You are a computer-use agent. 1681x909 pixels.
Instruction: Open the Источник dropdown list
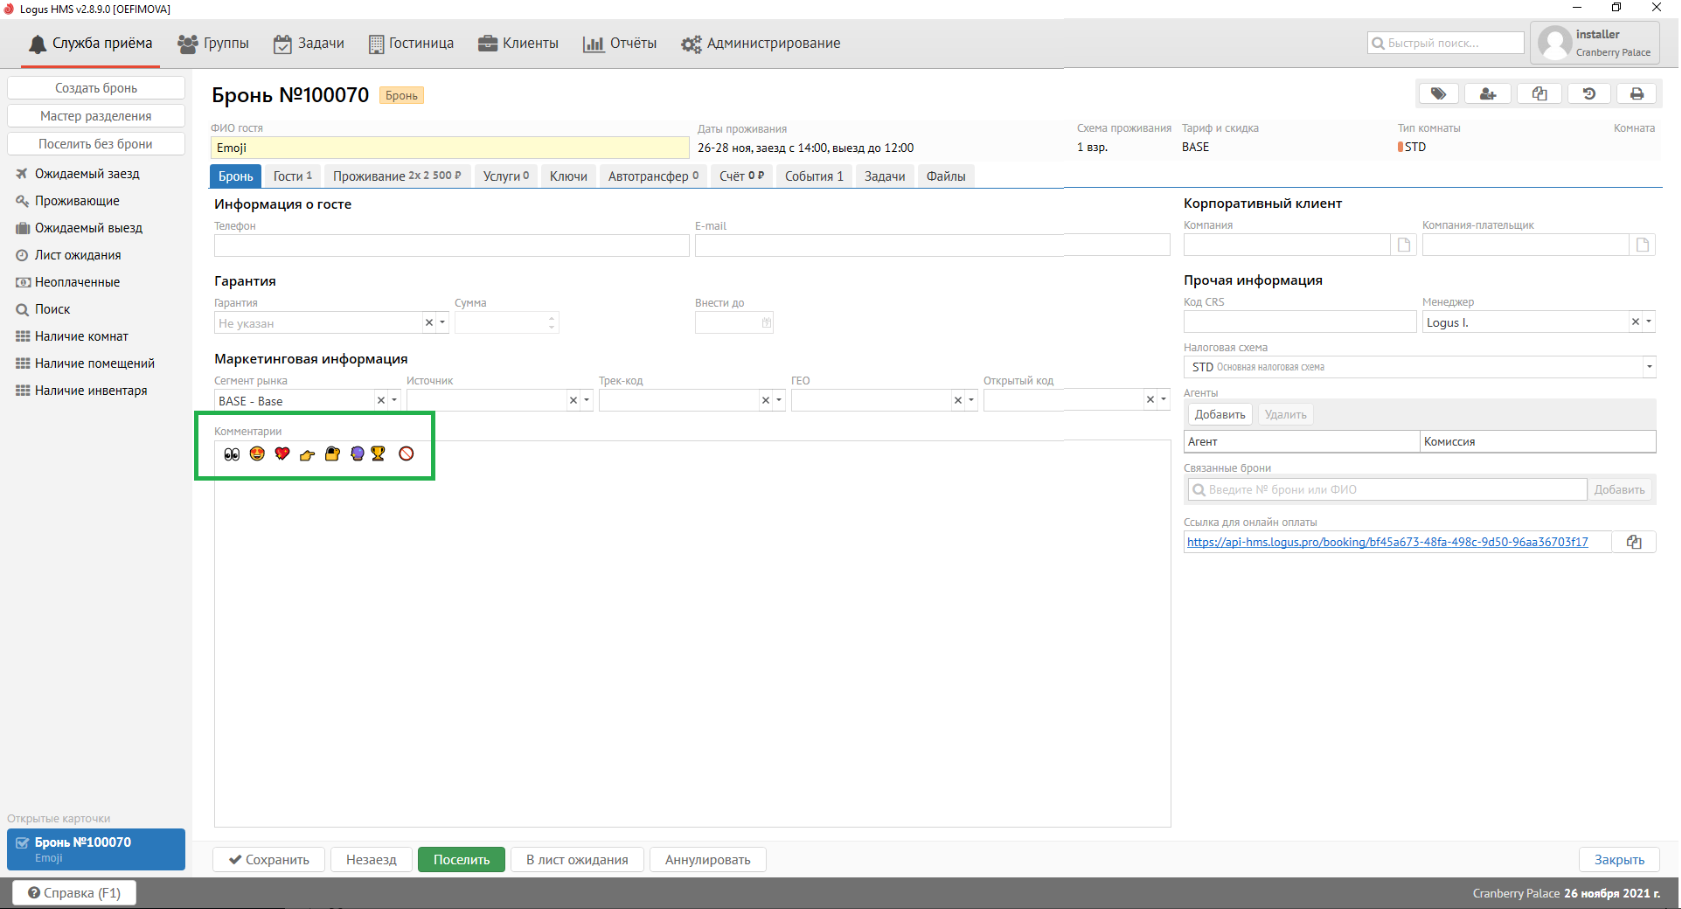coord(587,401)
